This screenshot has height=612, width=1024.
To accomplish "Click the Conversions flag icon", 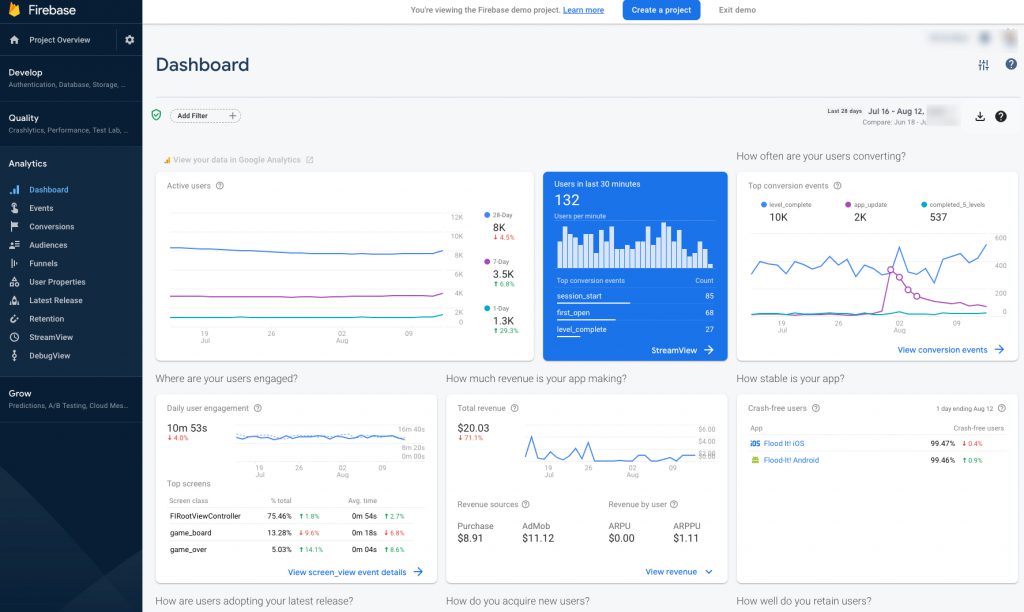I will click(14, 226).
